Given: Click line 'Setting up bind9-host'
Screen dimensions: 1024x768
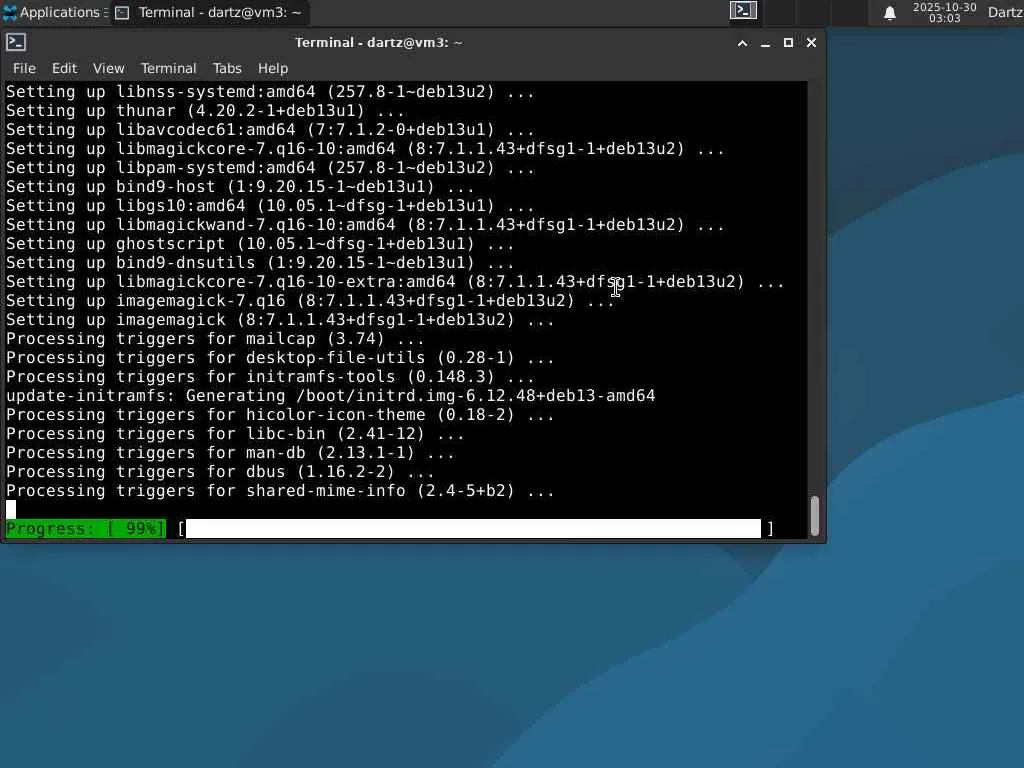Looking at the screenshot, I should pyautogui.click(x=240, y=187).
